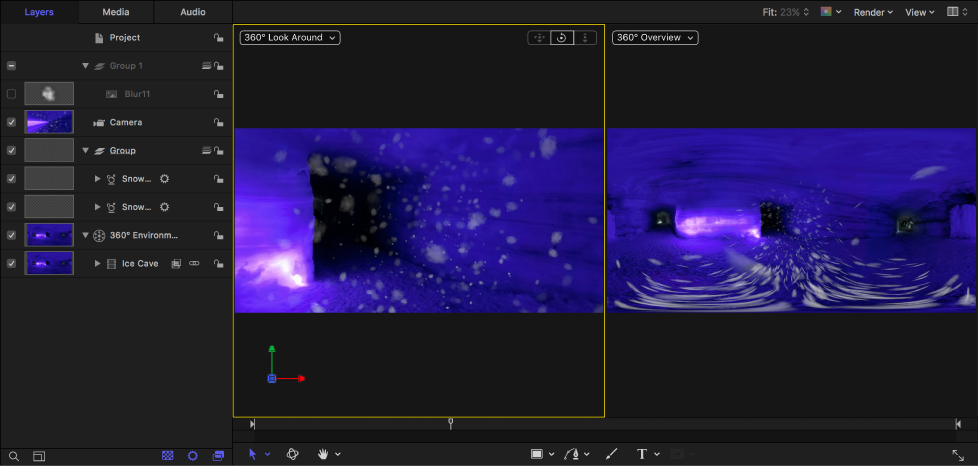Click the Project document icon
Image resolution: width=978 pixels, height=466 pixels.
(x=99, y=38)
